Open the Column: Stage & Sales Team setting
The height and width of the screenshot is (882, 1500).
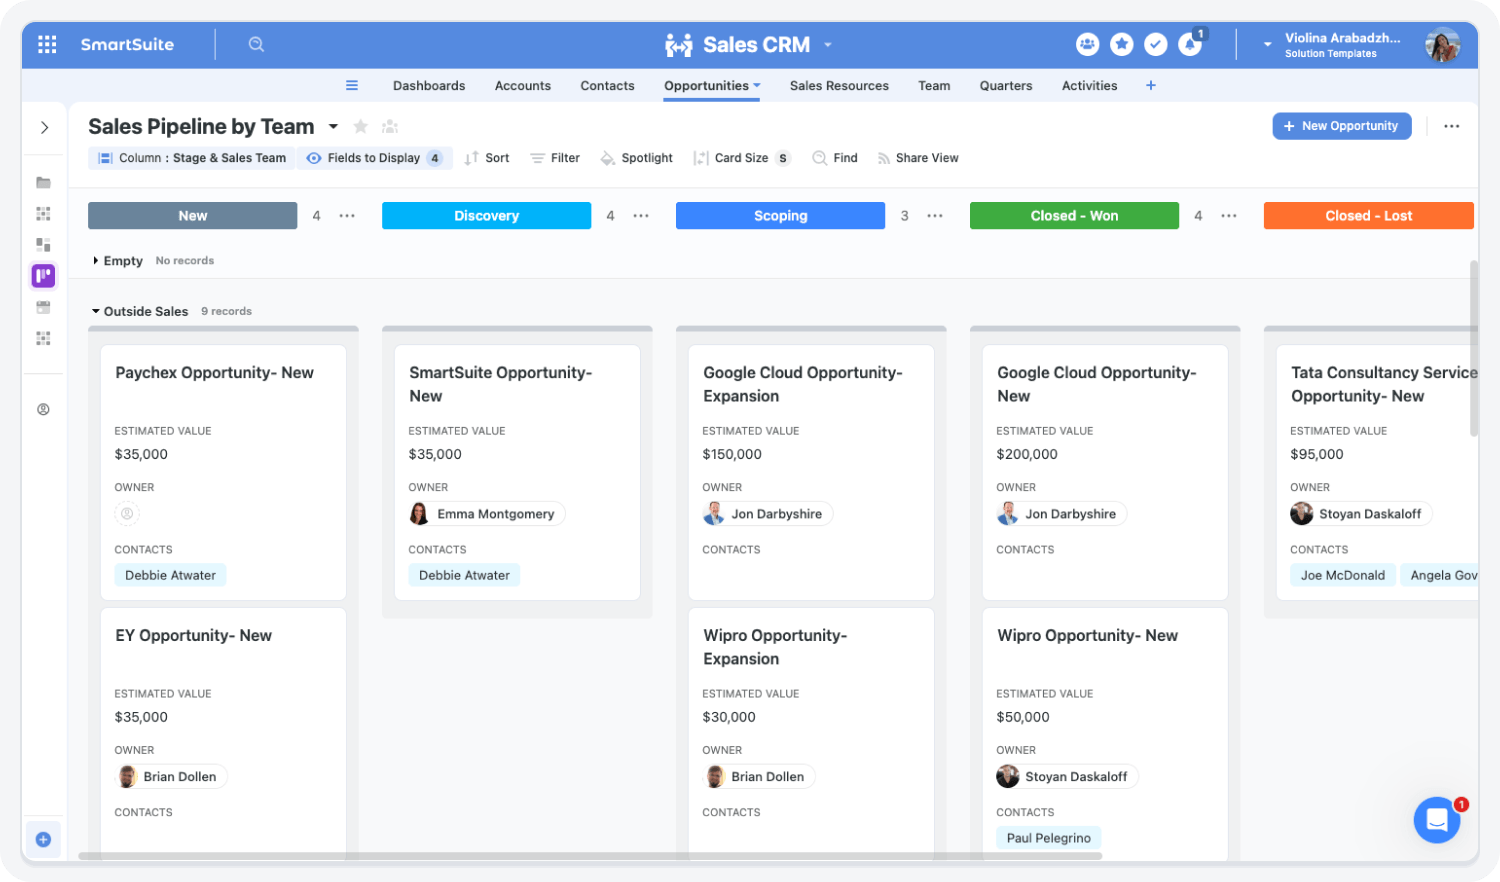tap(192, 158)
